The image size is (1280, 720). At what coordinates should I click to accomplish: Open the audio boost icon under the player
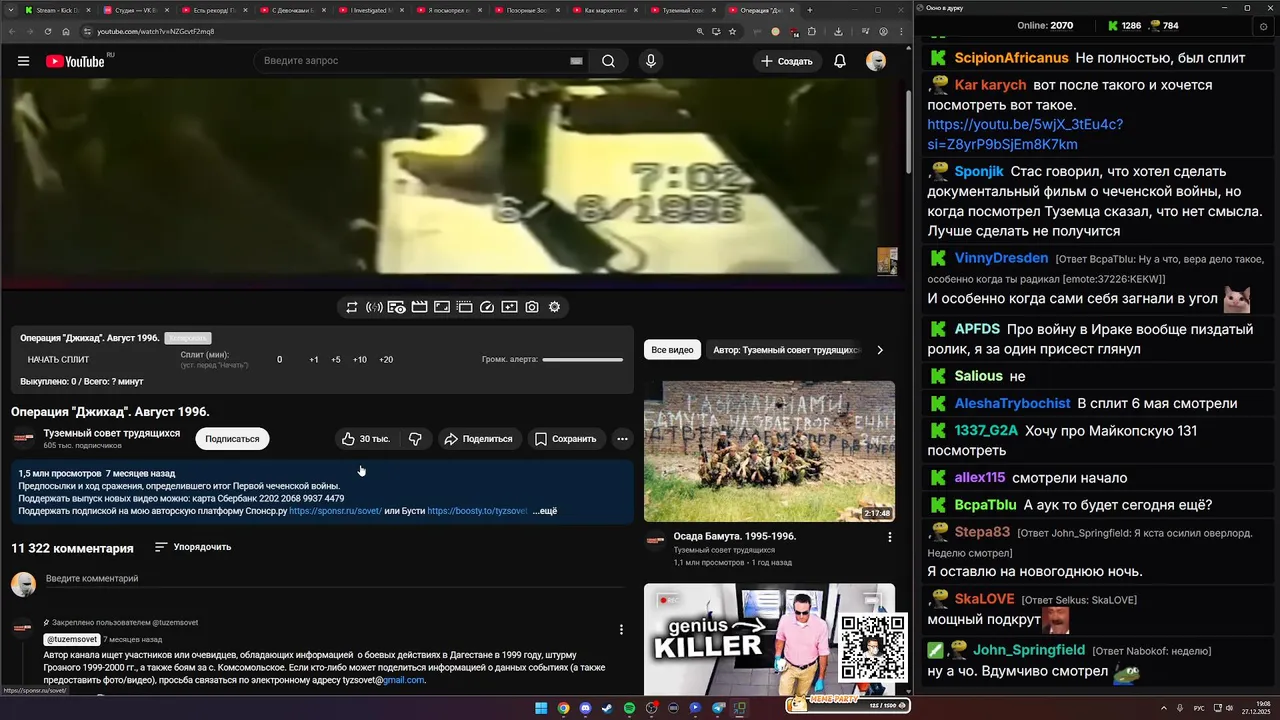click(x=374, y=307)
